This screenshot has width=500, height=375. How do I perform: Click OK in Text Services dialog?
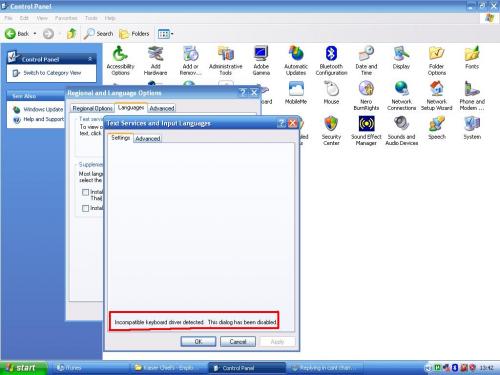[198, 342]
